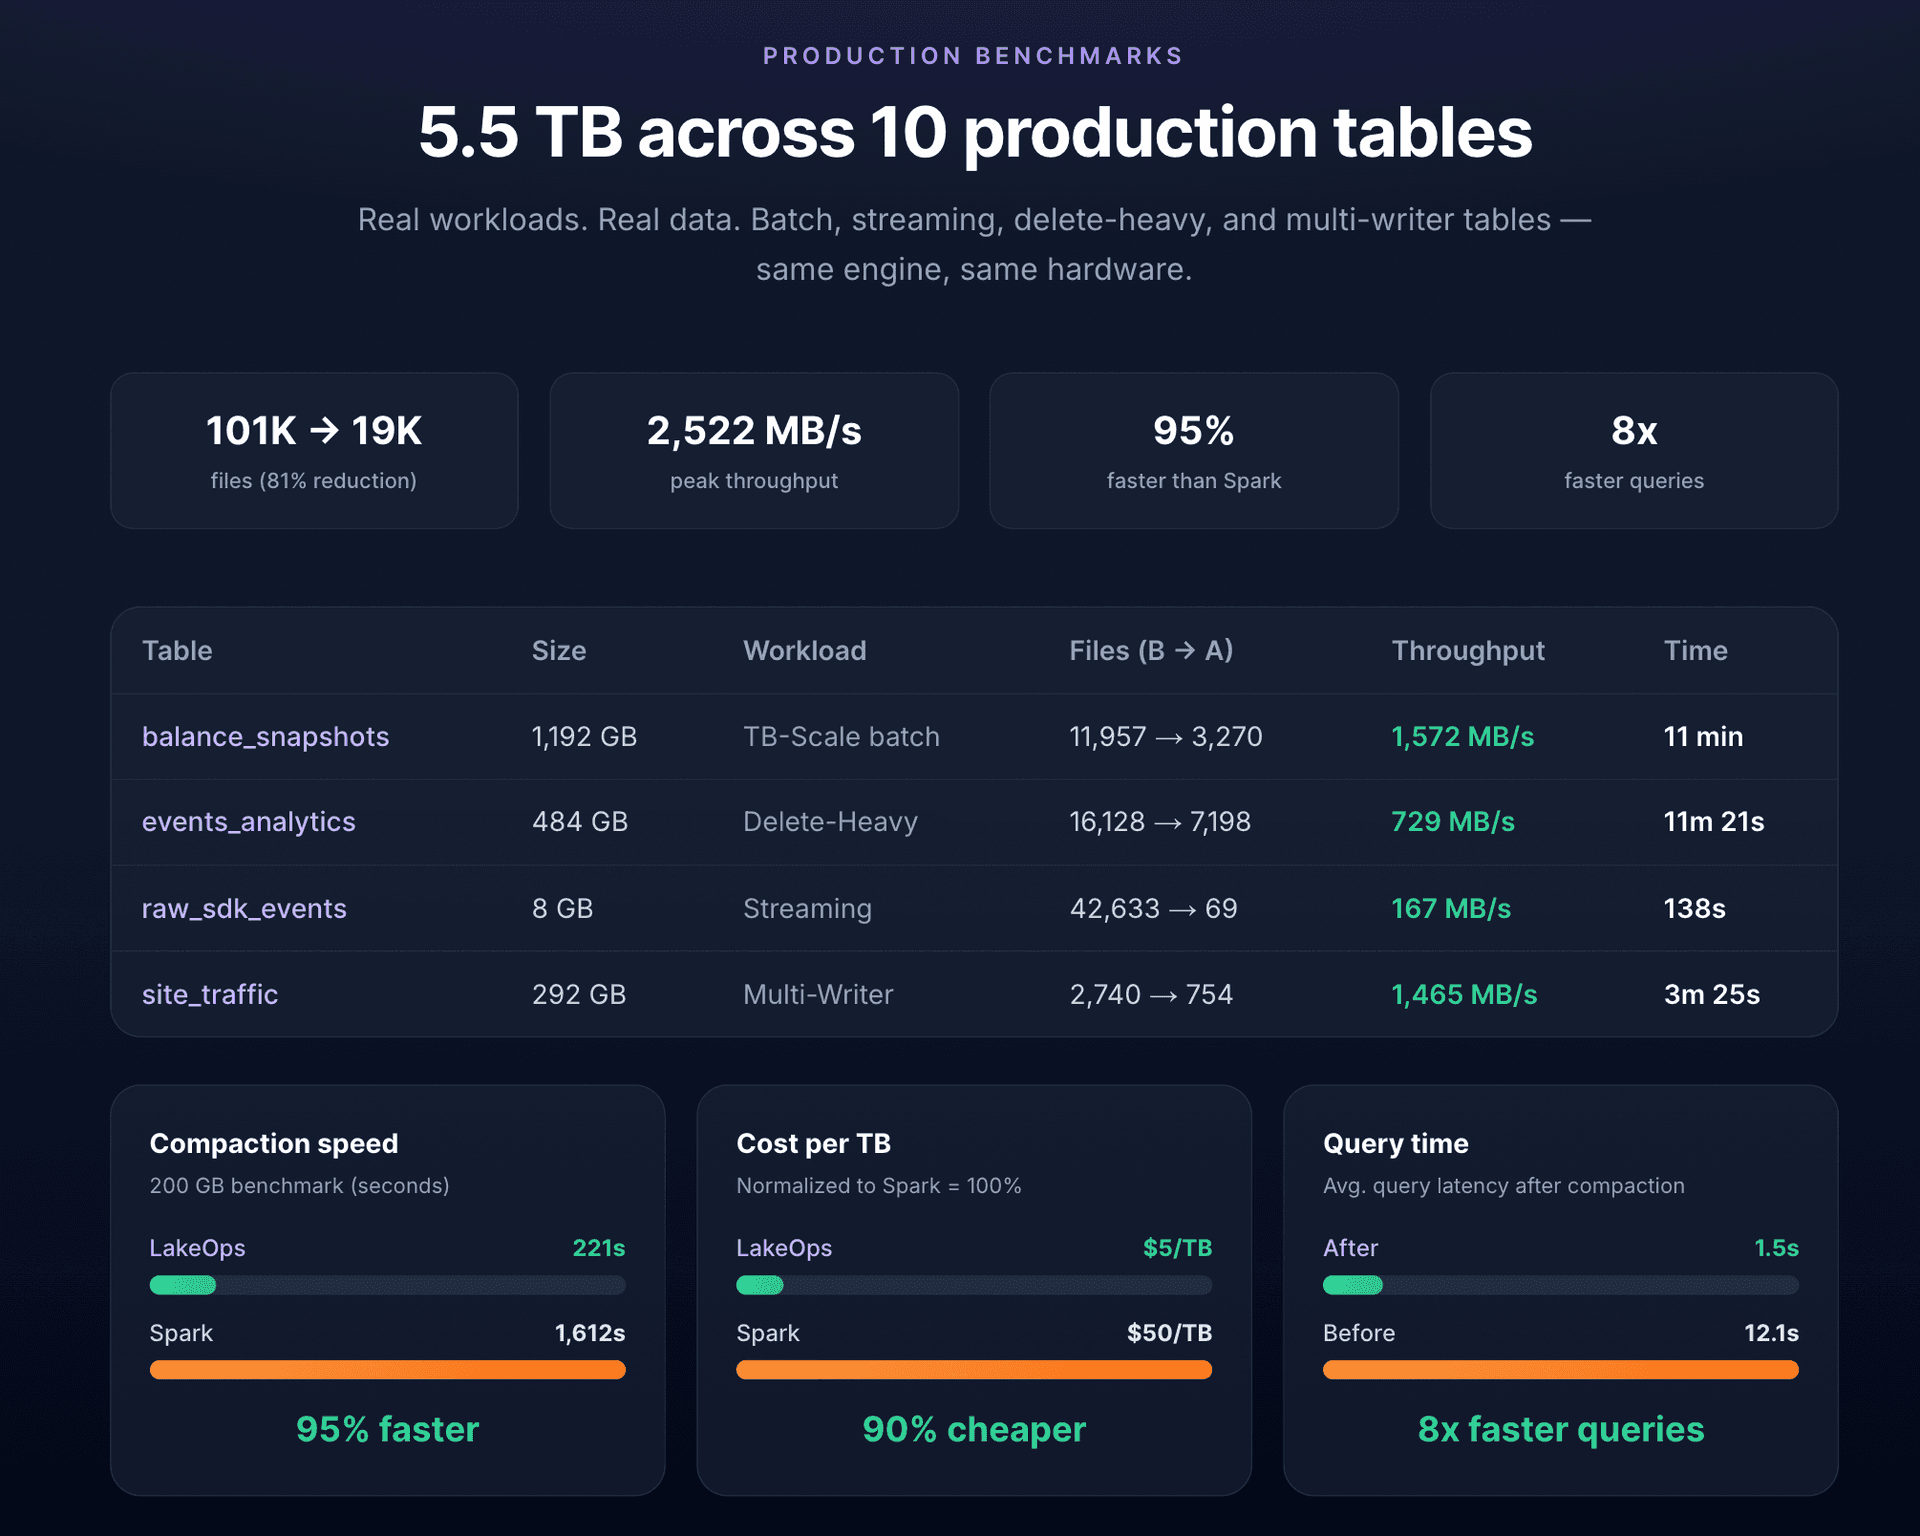Image resolution: width=1920 pixels, height=1536 pixels.
Task: Click the 'Cost per TB' card title
Action: point(814,1144)
